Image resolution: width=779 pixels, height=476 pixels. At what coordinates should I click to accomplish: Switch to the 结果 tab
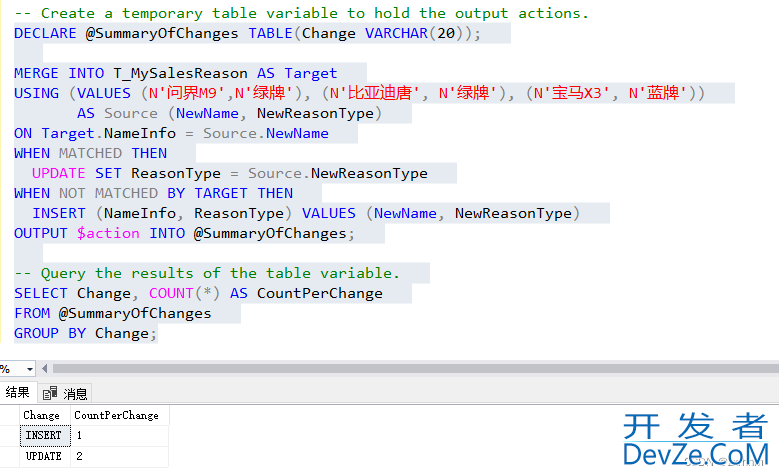(18, 393)
